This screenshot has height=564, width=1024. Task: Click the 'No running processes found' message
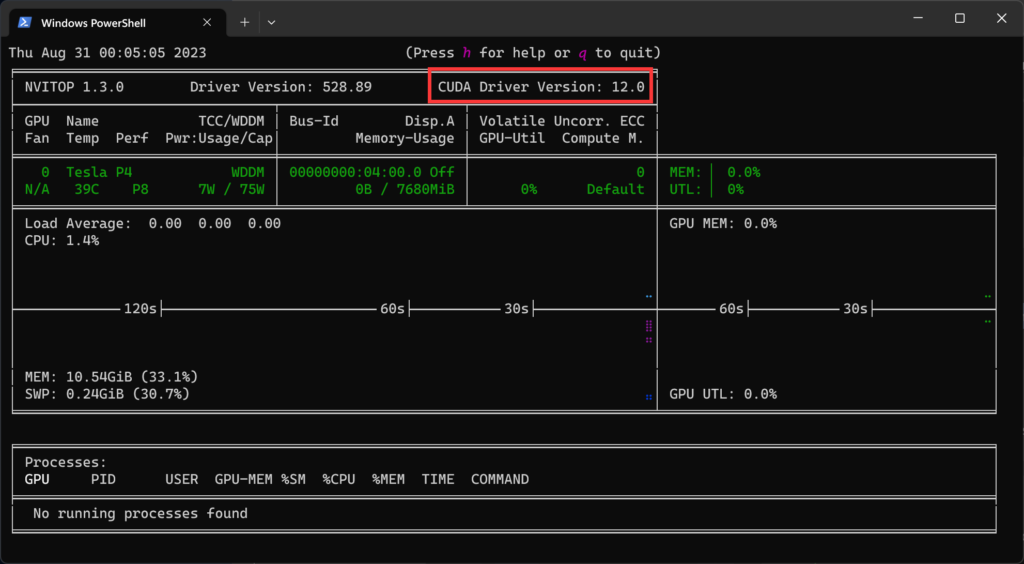coord(140,514)
